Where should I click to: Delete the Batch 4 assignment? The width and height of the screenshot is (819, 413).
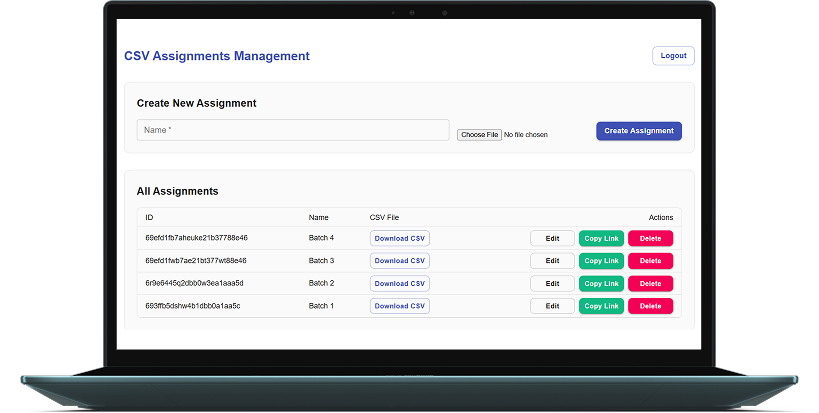[650, 238]
